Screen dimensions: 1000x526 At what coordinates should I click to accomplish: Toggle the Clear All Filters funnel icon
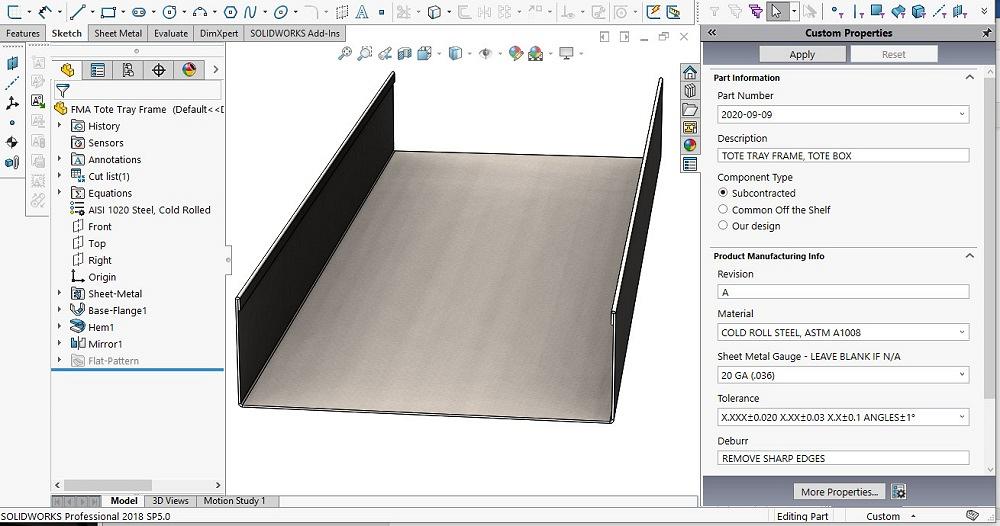735,11
